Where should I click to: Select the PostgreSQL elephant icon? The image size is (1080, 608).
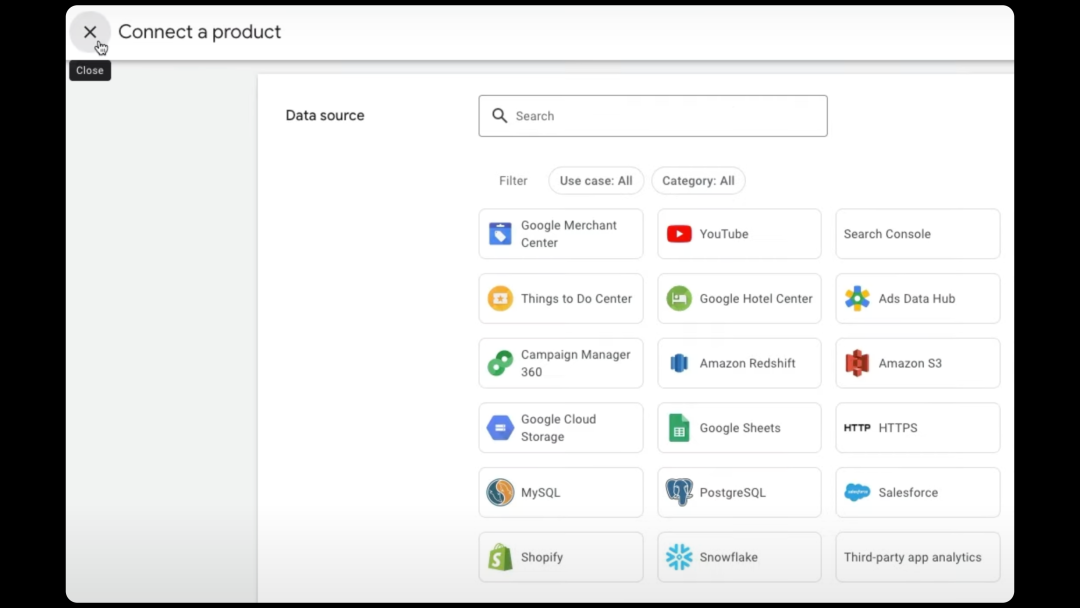point(679,492)
